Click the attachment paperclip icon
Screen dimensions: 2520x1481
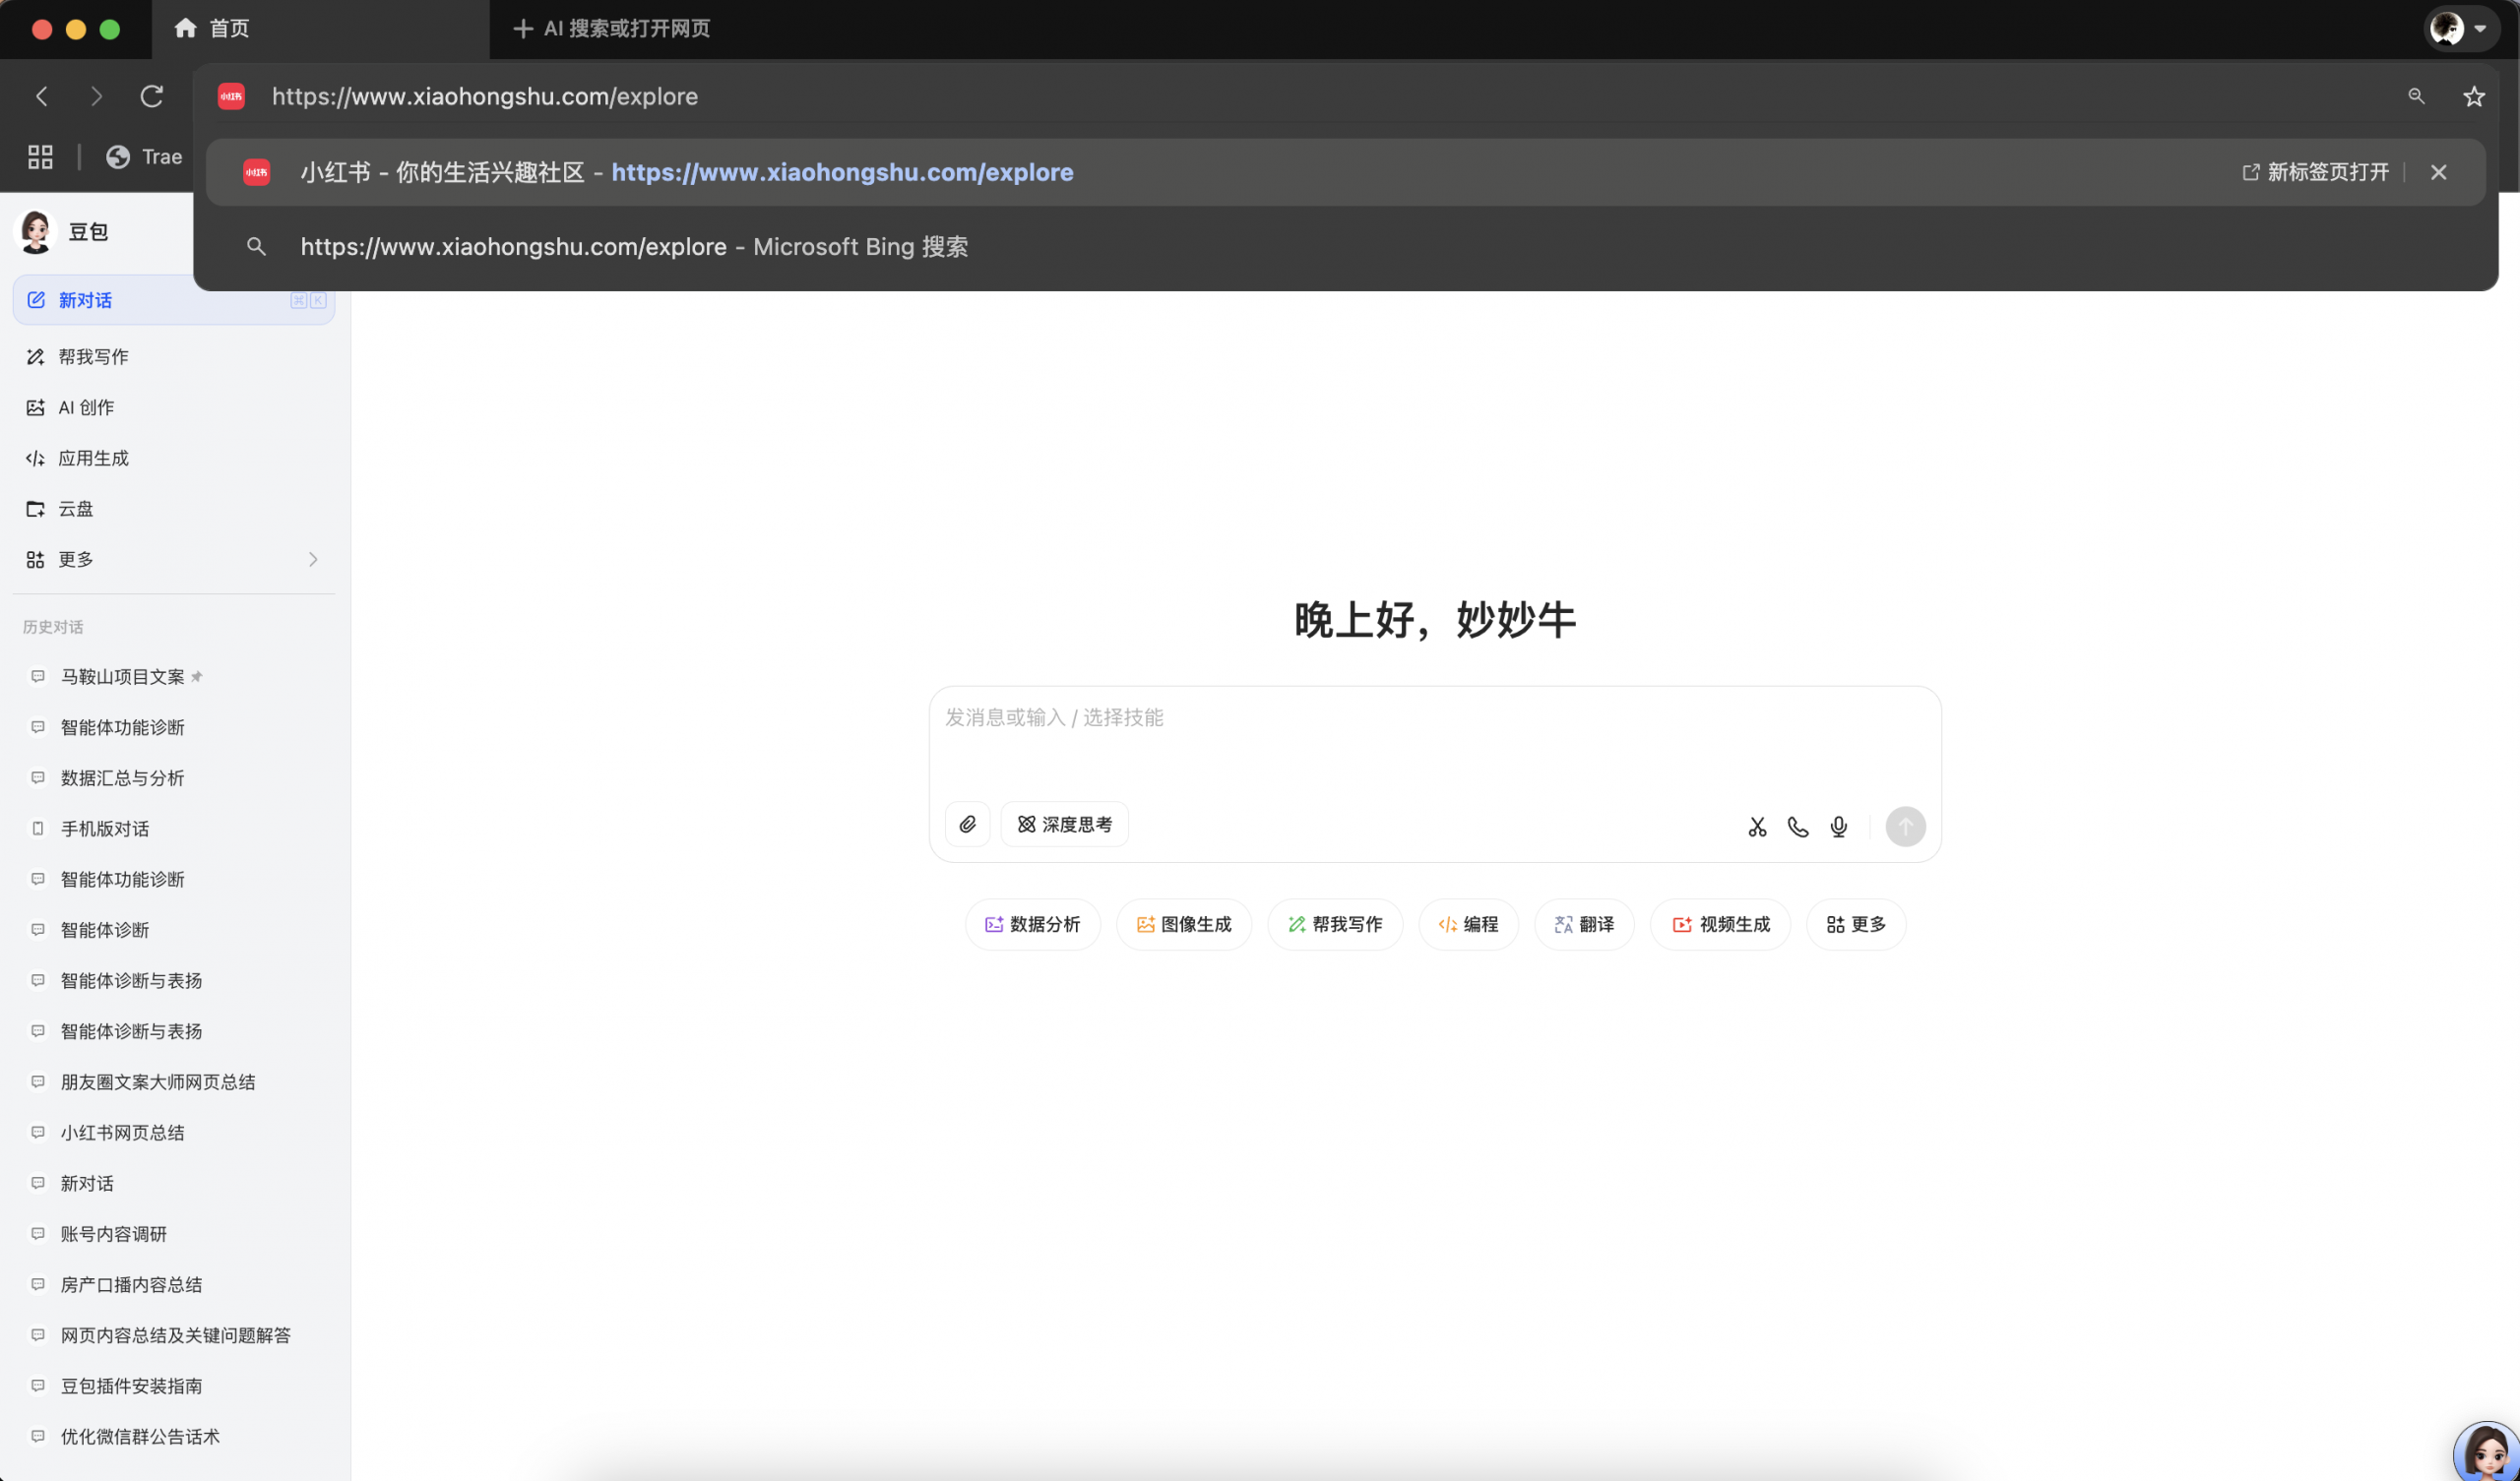967,824
